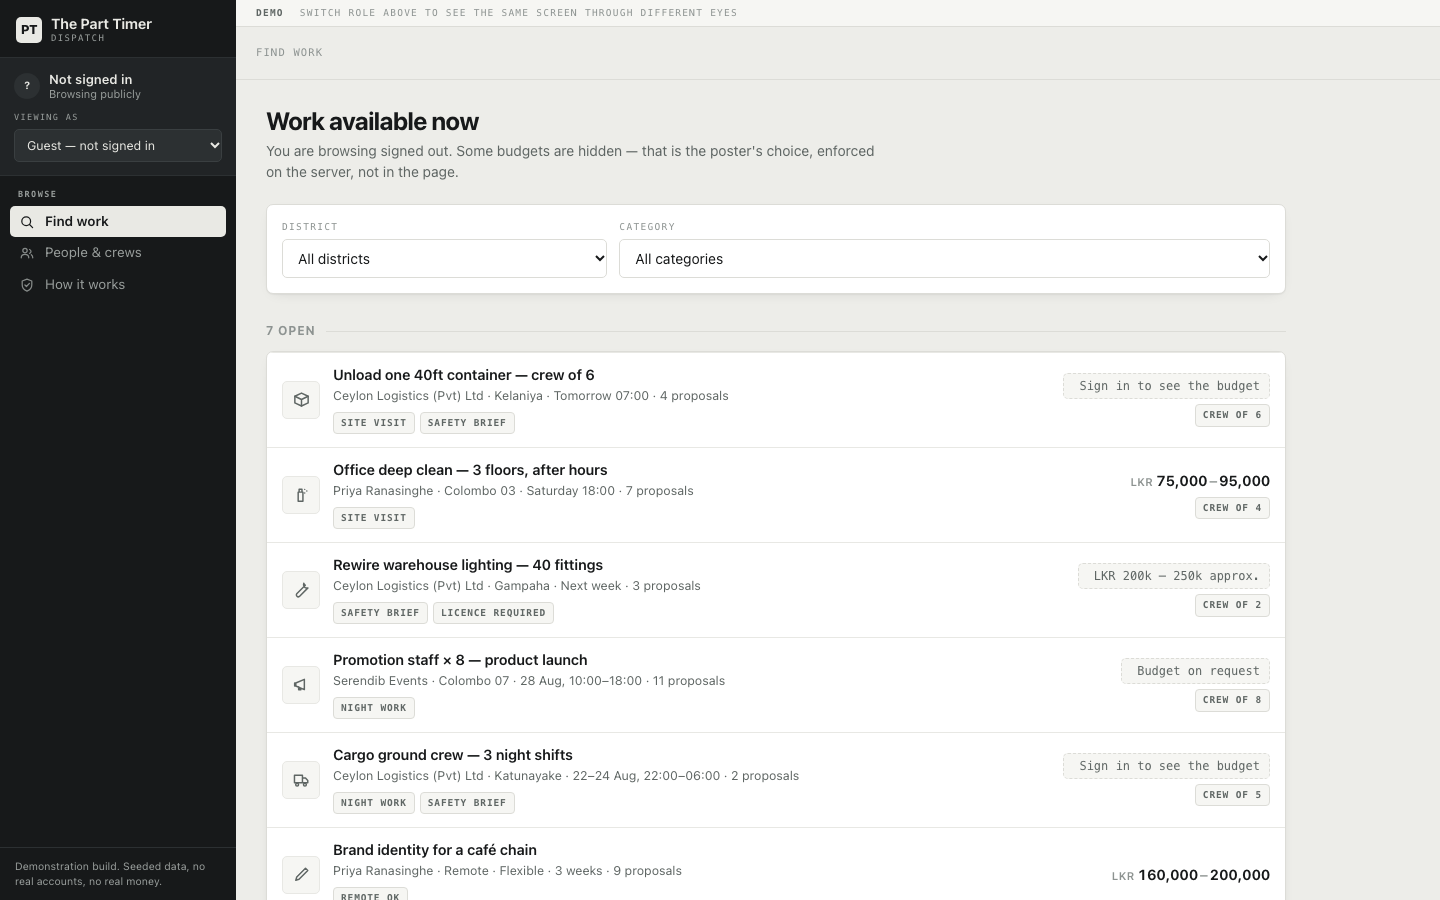The width and height of the screenshot is (1440, 900).
Task: Click Demonstration build footer note
Action: pyautogui.click(x=110, y=874)
